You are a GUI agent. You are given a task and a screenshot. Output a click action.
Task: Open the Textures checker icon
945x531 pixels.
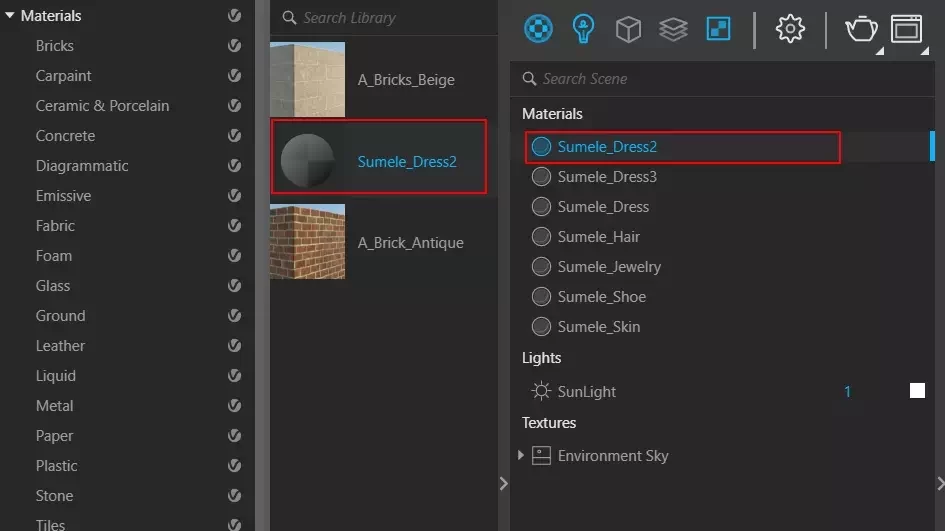pos(718,28)
